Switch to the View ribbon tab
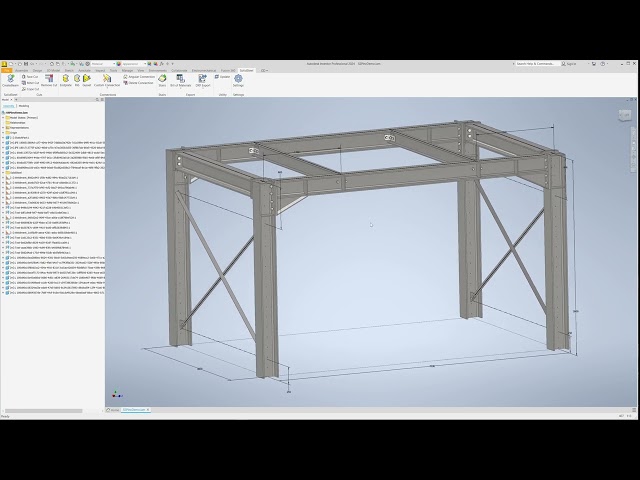This screenshot has width=640, height=480. click(140, 71)
